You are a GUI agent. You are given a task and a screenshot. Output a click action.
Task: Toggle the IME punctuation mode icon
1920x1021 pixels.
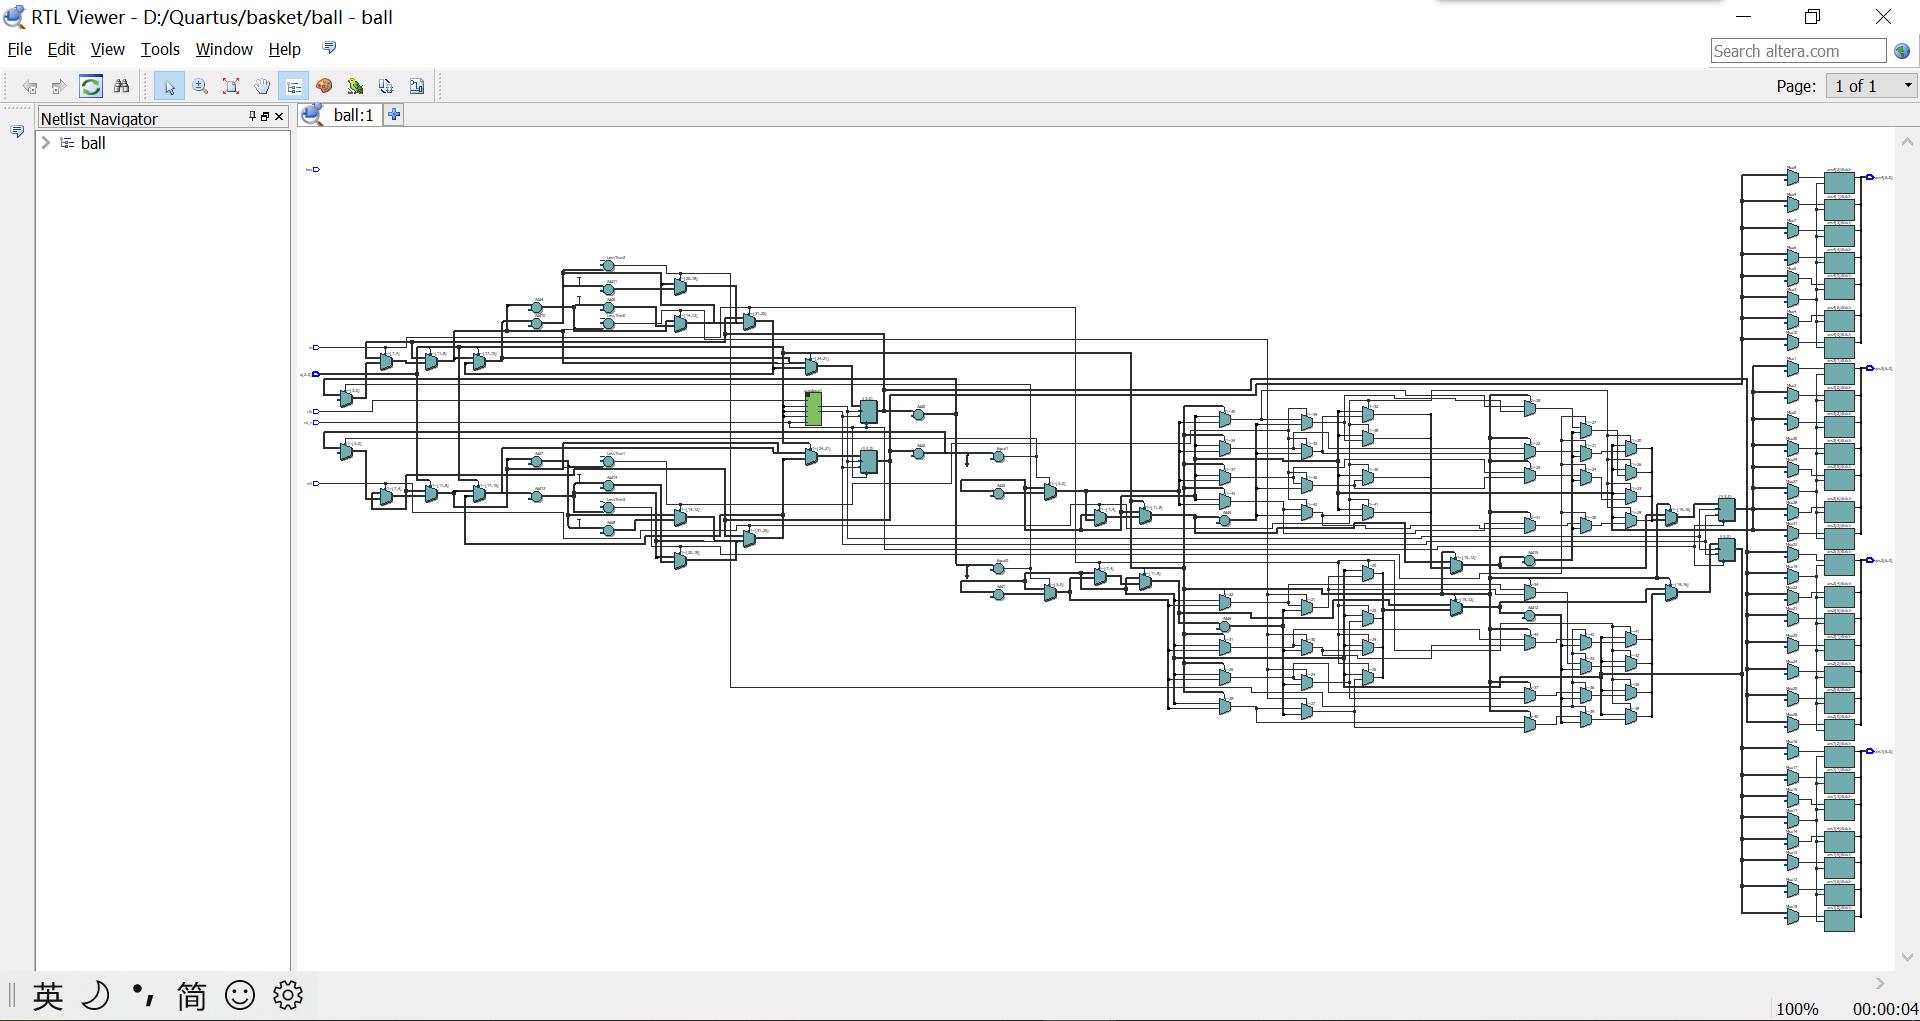(143, 995)
